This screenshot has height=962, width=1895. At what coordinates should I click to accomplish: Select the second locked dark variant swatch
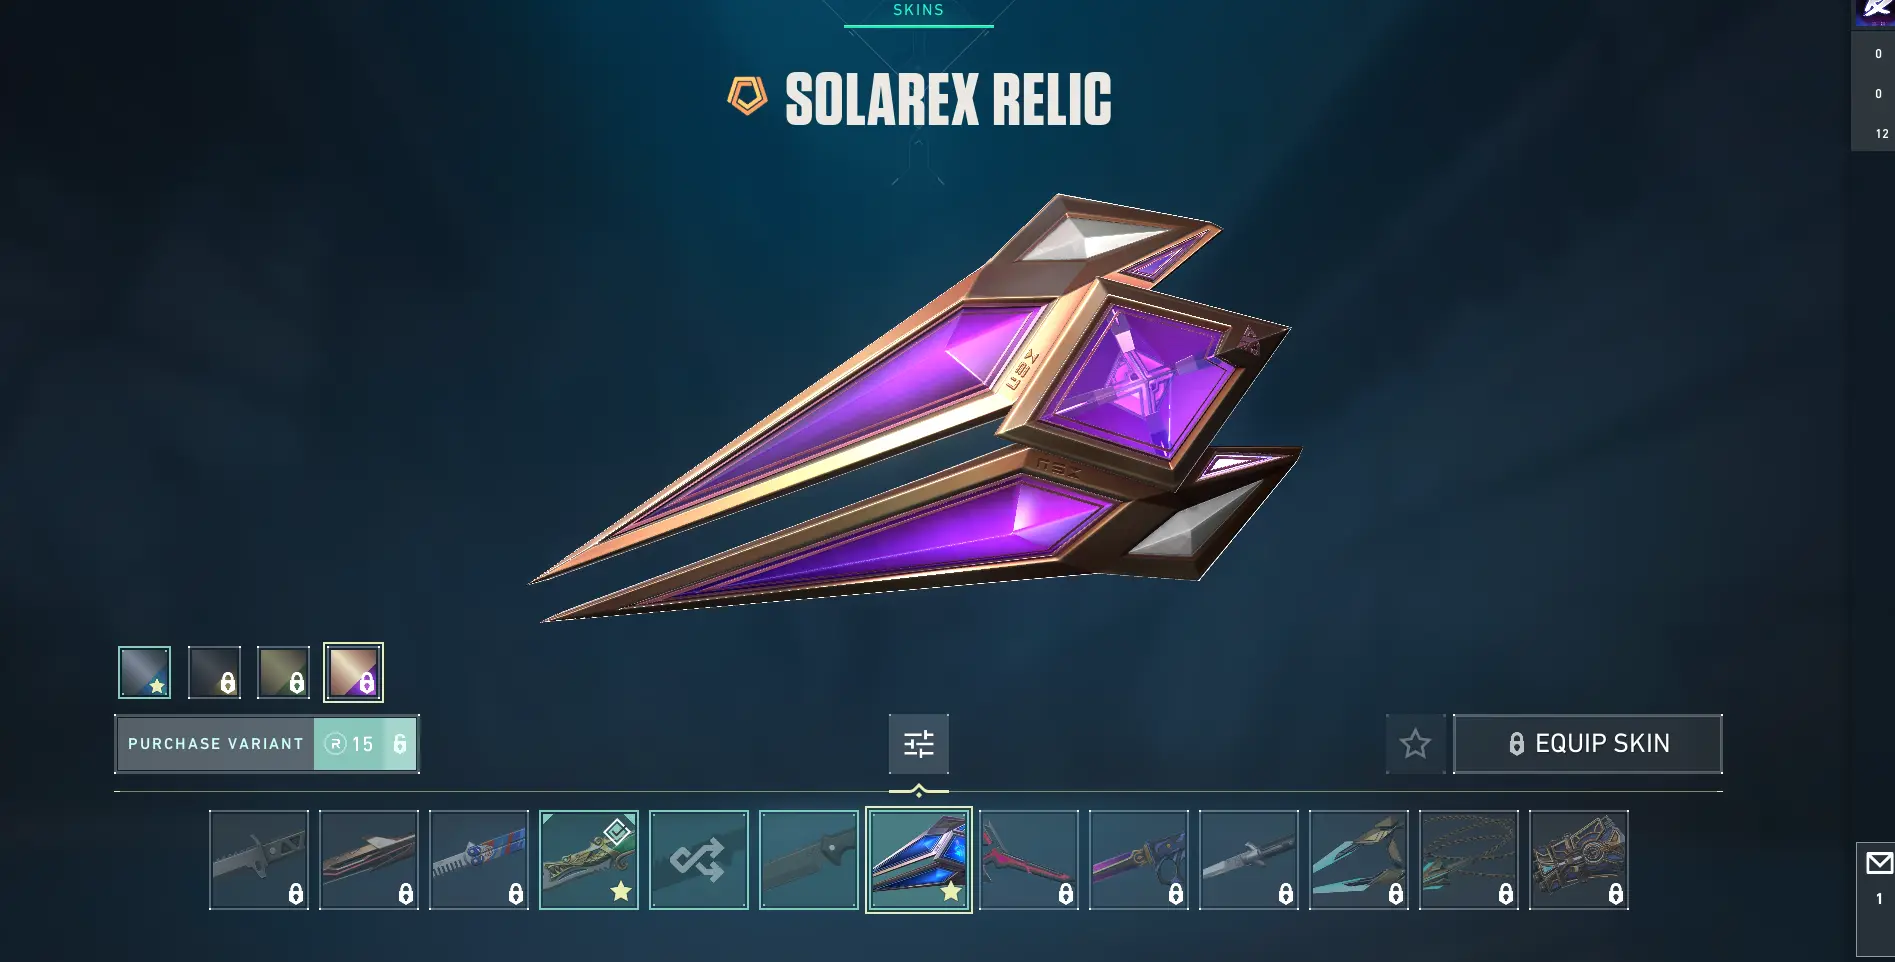point(214,672)
